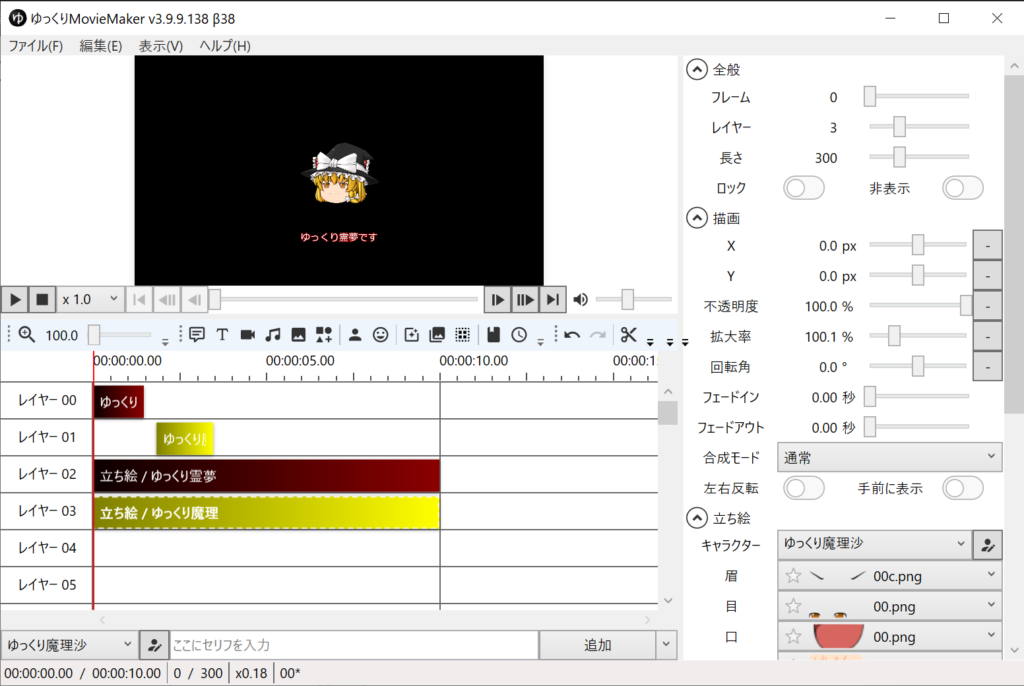1024x686 pixels.
Task: Open the 目 00.png dropdown
Action: [889, 606]
